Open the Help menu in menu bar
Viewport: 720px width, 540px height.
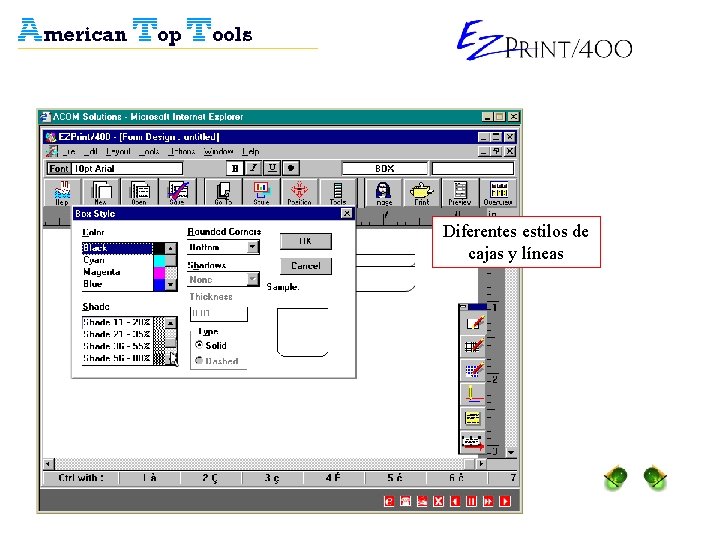[251, 151]
